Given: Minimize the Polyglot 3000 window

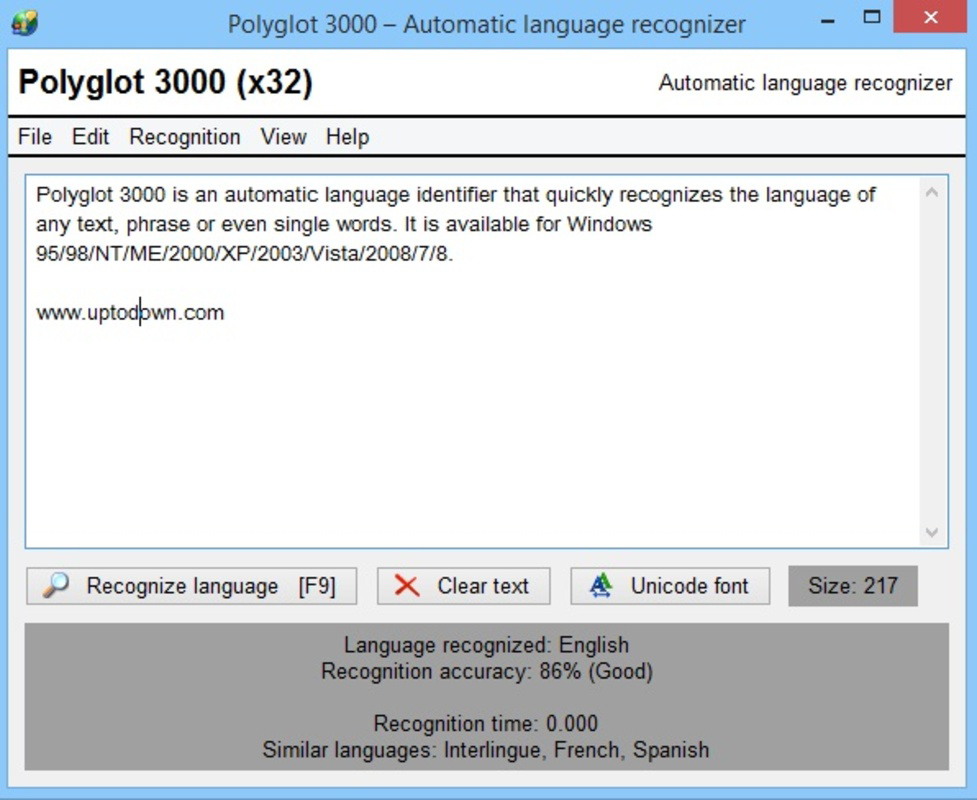Looking at the screenshot, I should click(x=827, y=20).
